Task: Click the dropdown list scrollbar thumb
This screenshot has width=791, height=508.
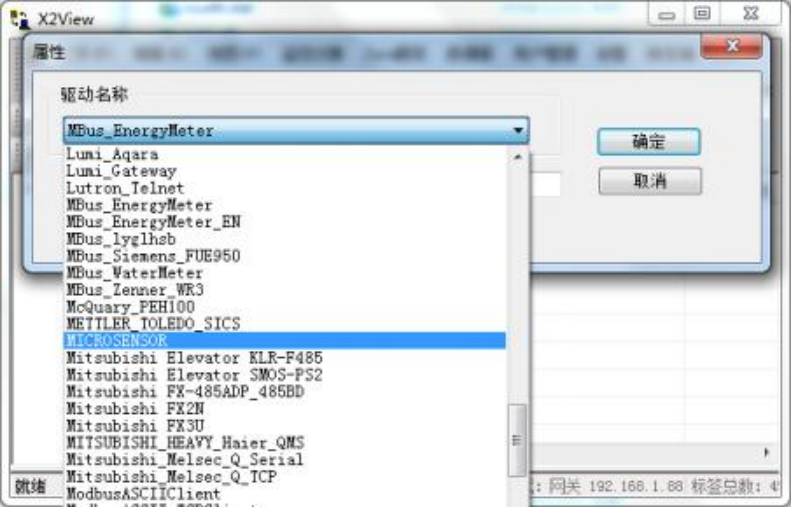Action: [x=517, y=440]
